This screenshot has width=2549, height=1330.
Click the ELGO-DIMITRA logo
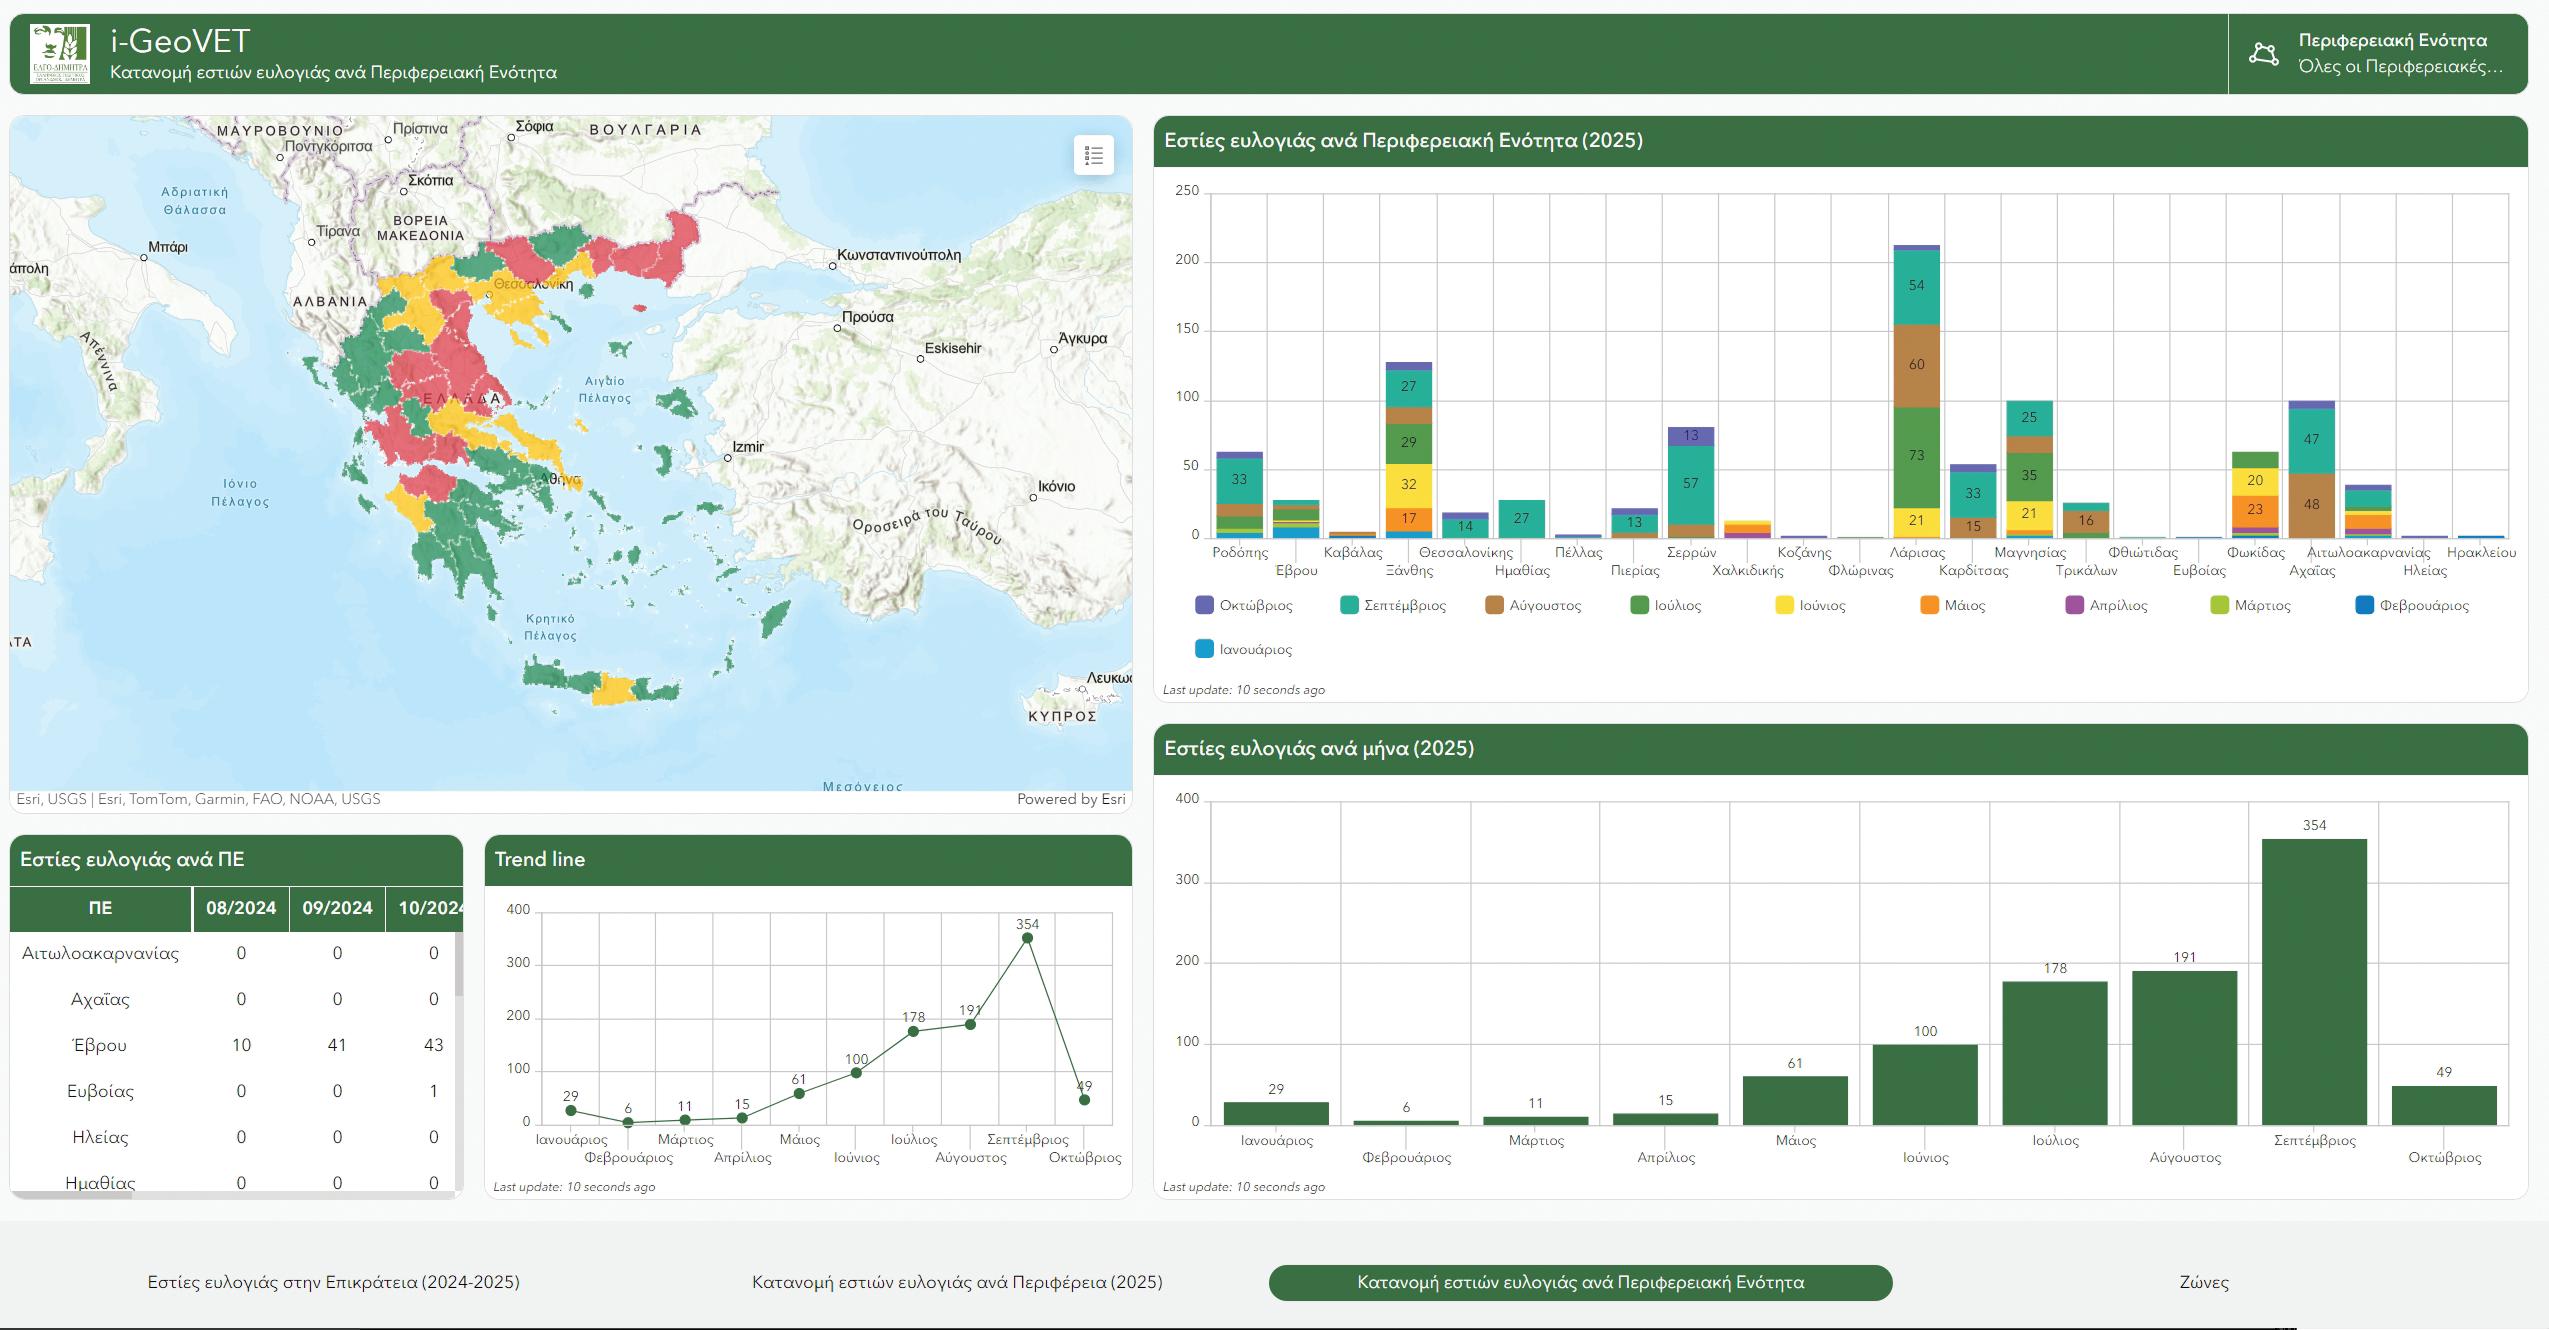coord(59,55)
